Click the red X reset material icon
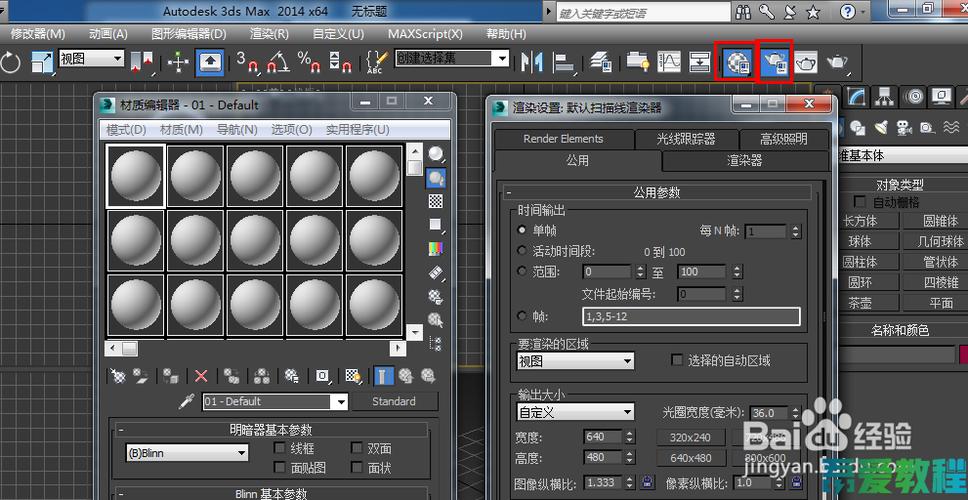The width and height of the screenshot is (968, 500). [201, 376]
